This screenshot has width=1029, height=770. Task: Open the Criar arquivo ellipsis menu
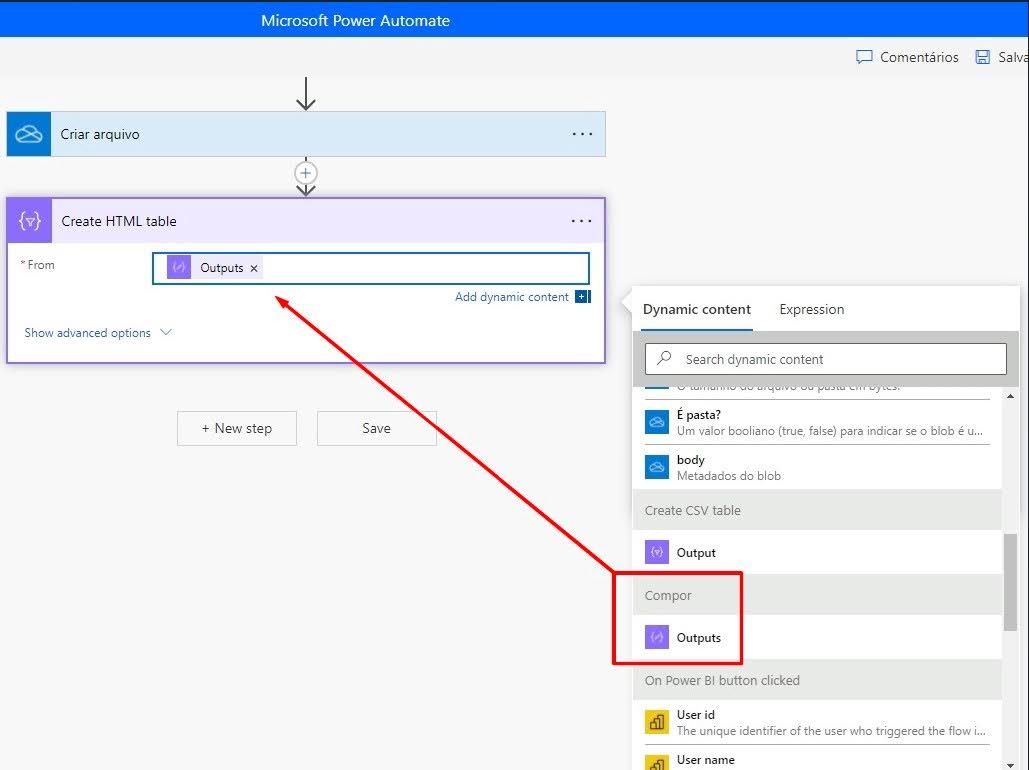click(x=582, y=134)
